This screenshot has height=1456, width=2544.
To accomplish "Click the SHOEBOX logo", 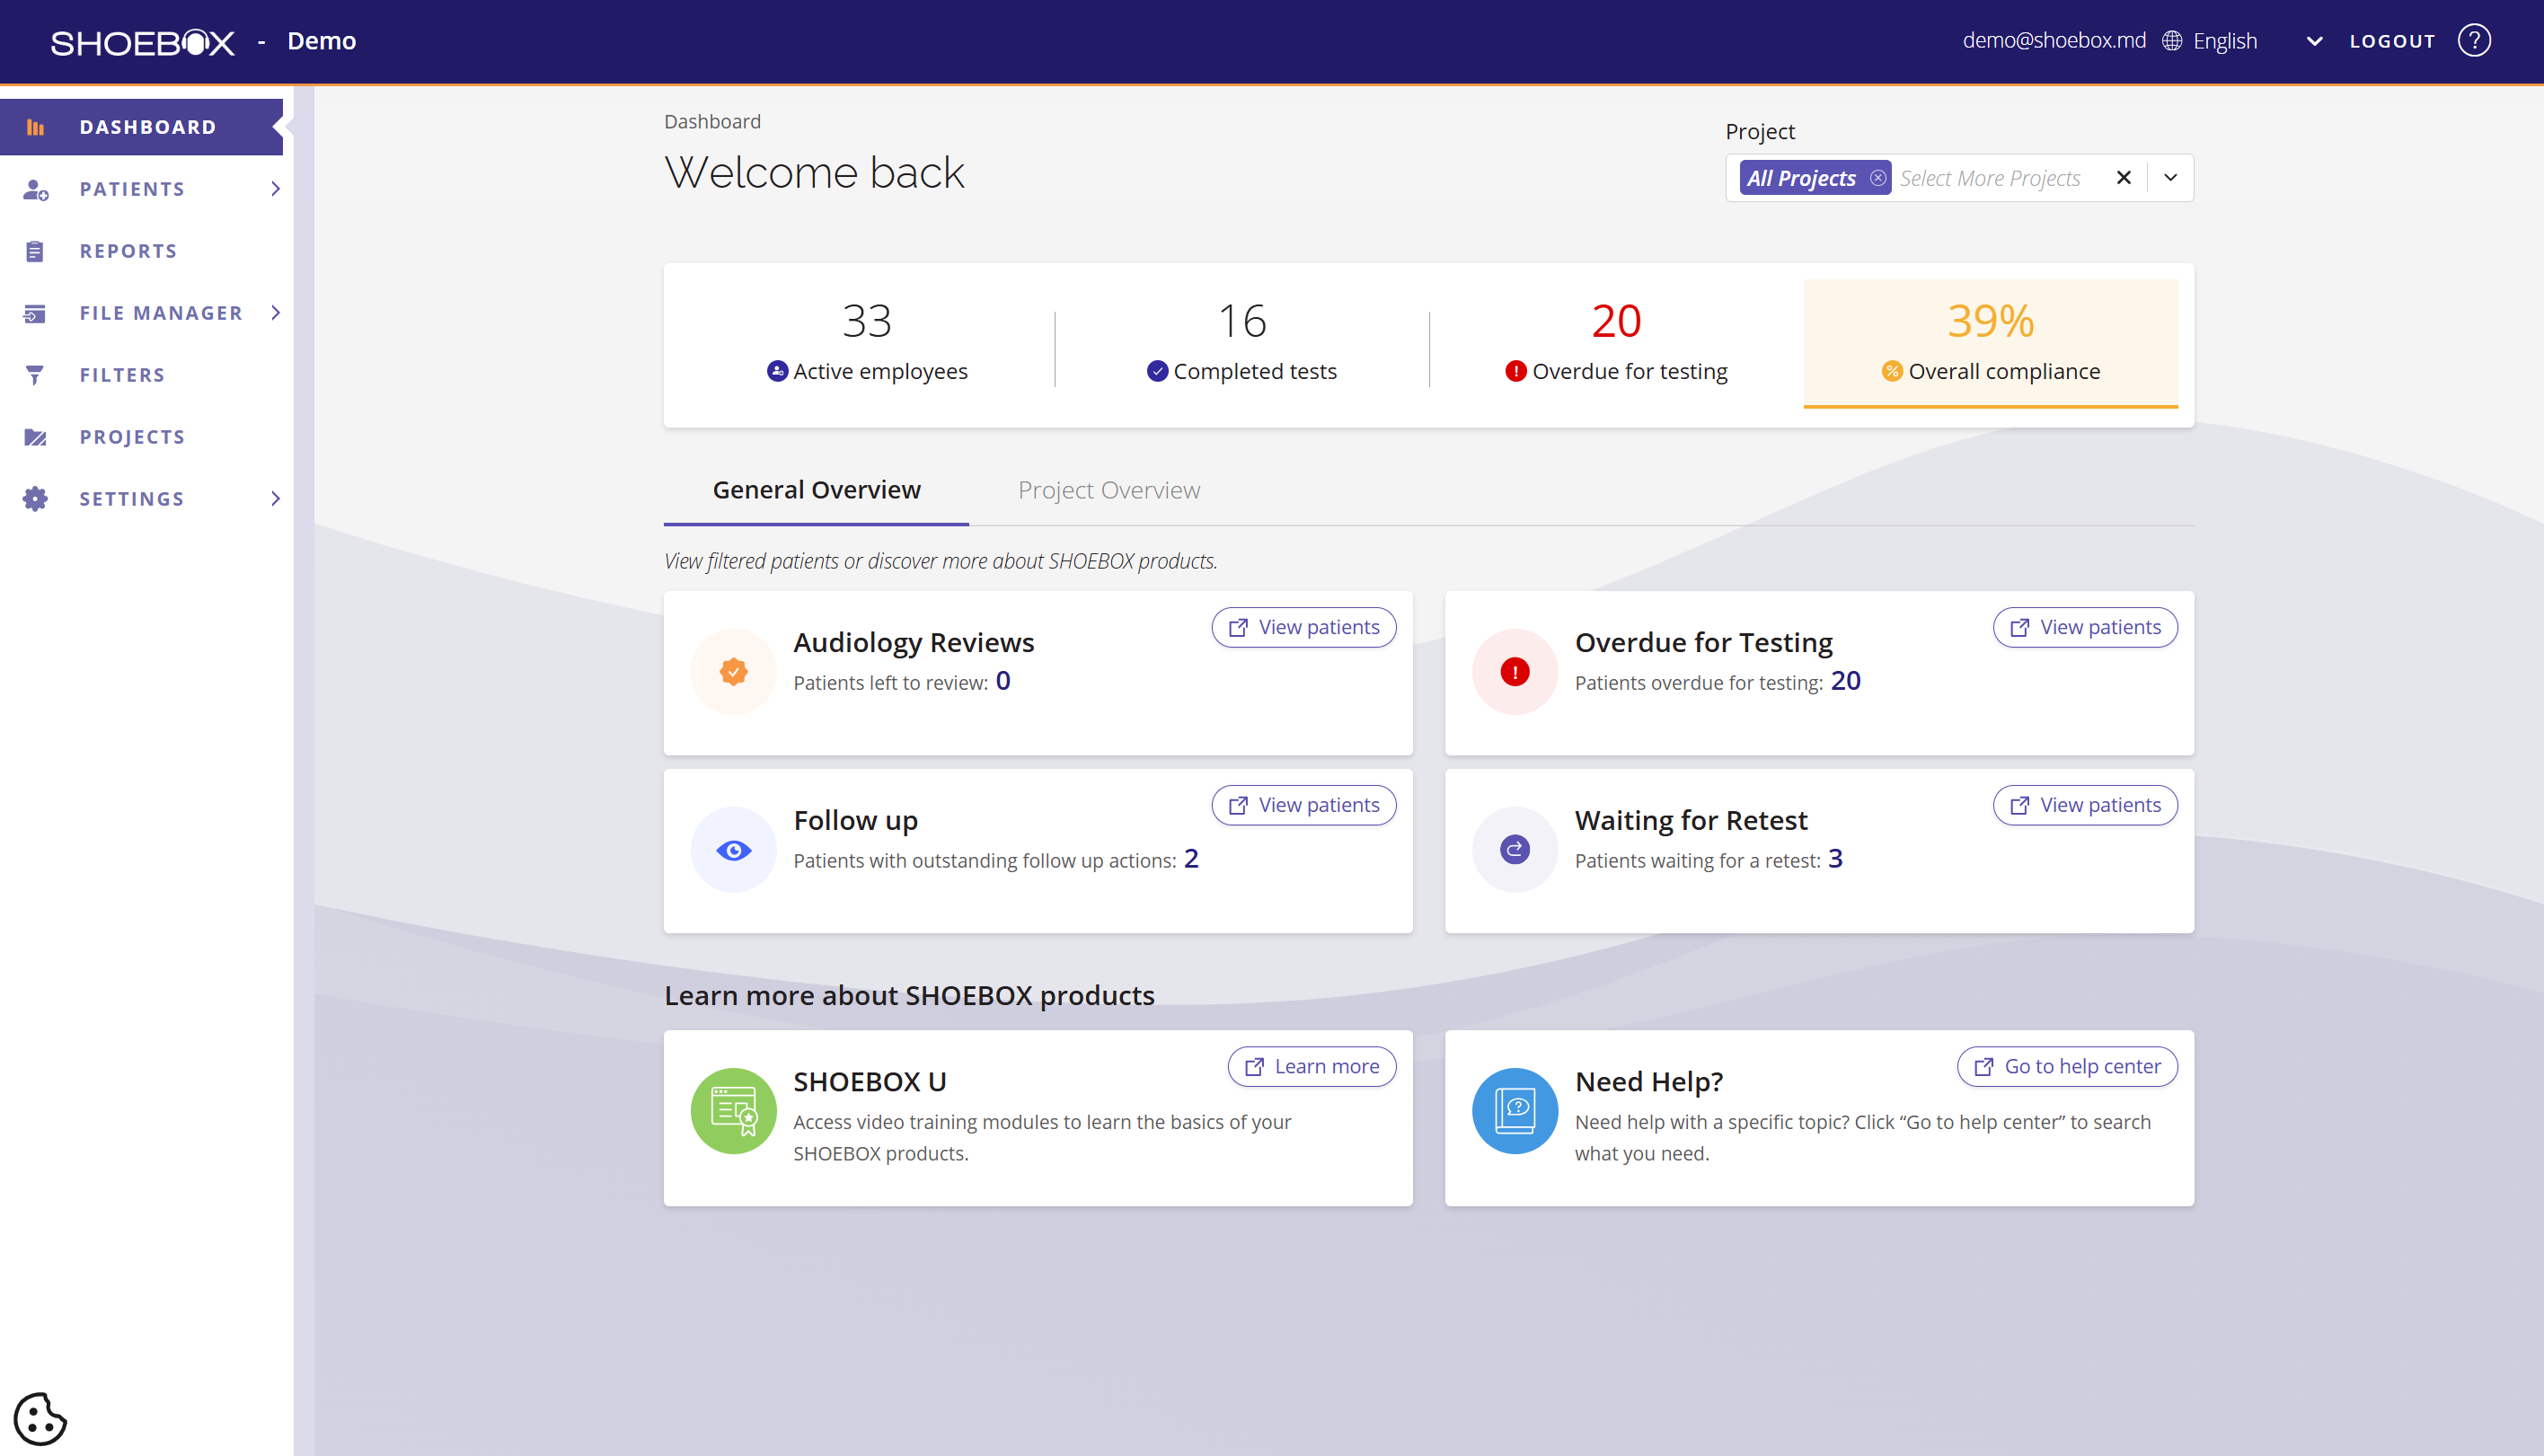I will point(143,42).
